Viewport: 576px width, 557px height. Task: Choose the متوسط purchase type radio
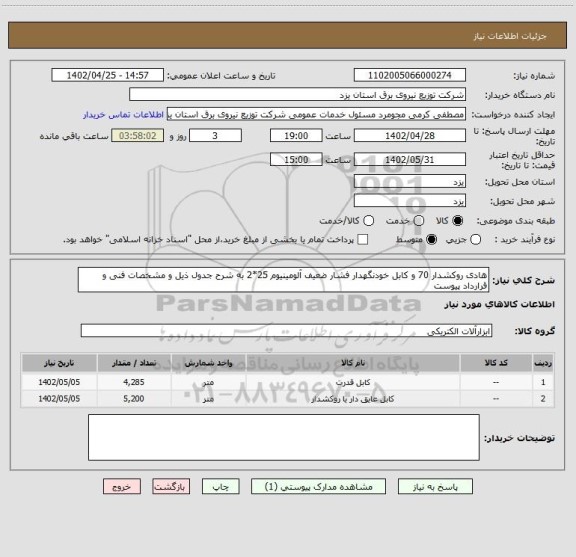pyautogui.click(x=431, y=240)
